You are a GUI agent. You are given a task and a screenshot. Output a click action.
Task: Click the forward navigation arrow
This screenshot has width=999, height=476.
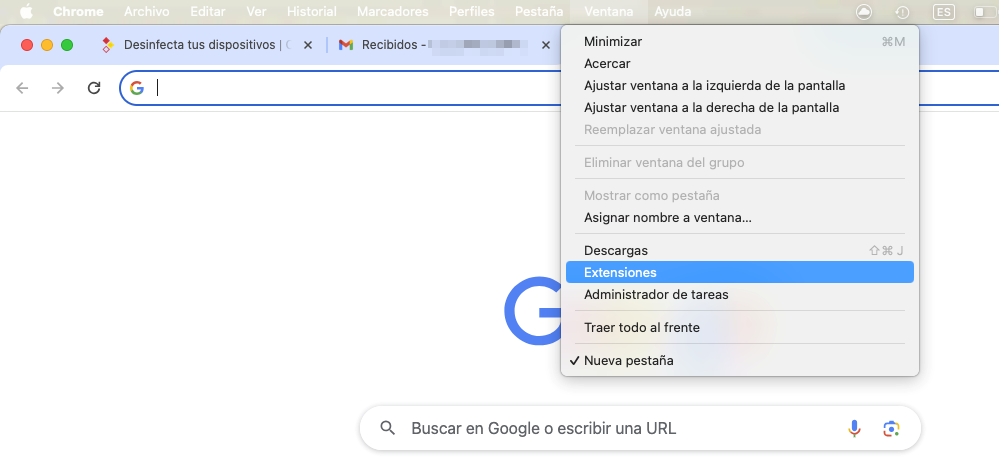[x=58, y=88]
